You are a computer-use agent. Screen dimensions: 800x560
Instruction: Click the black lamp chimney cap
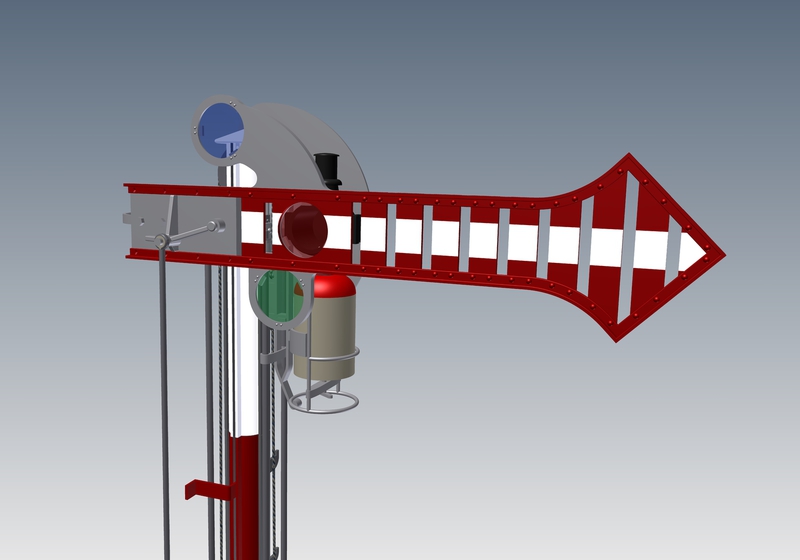328,168
